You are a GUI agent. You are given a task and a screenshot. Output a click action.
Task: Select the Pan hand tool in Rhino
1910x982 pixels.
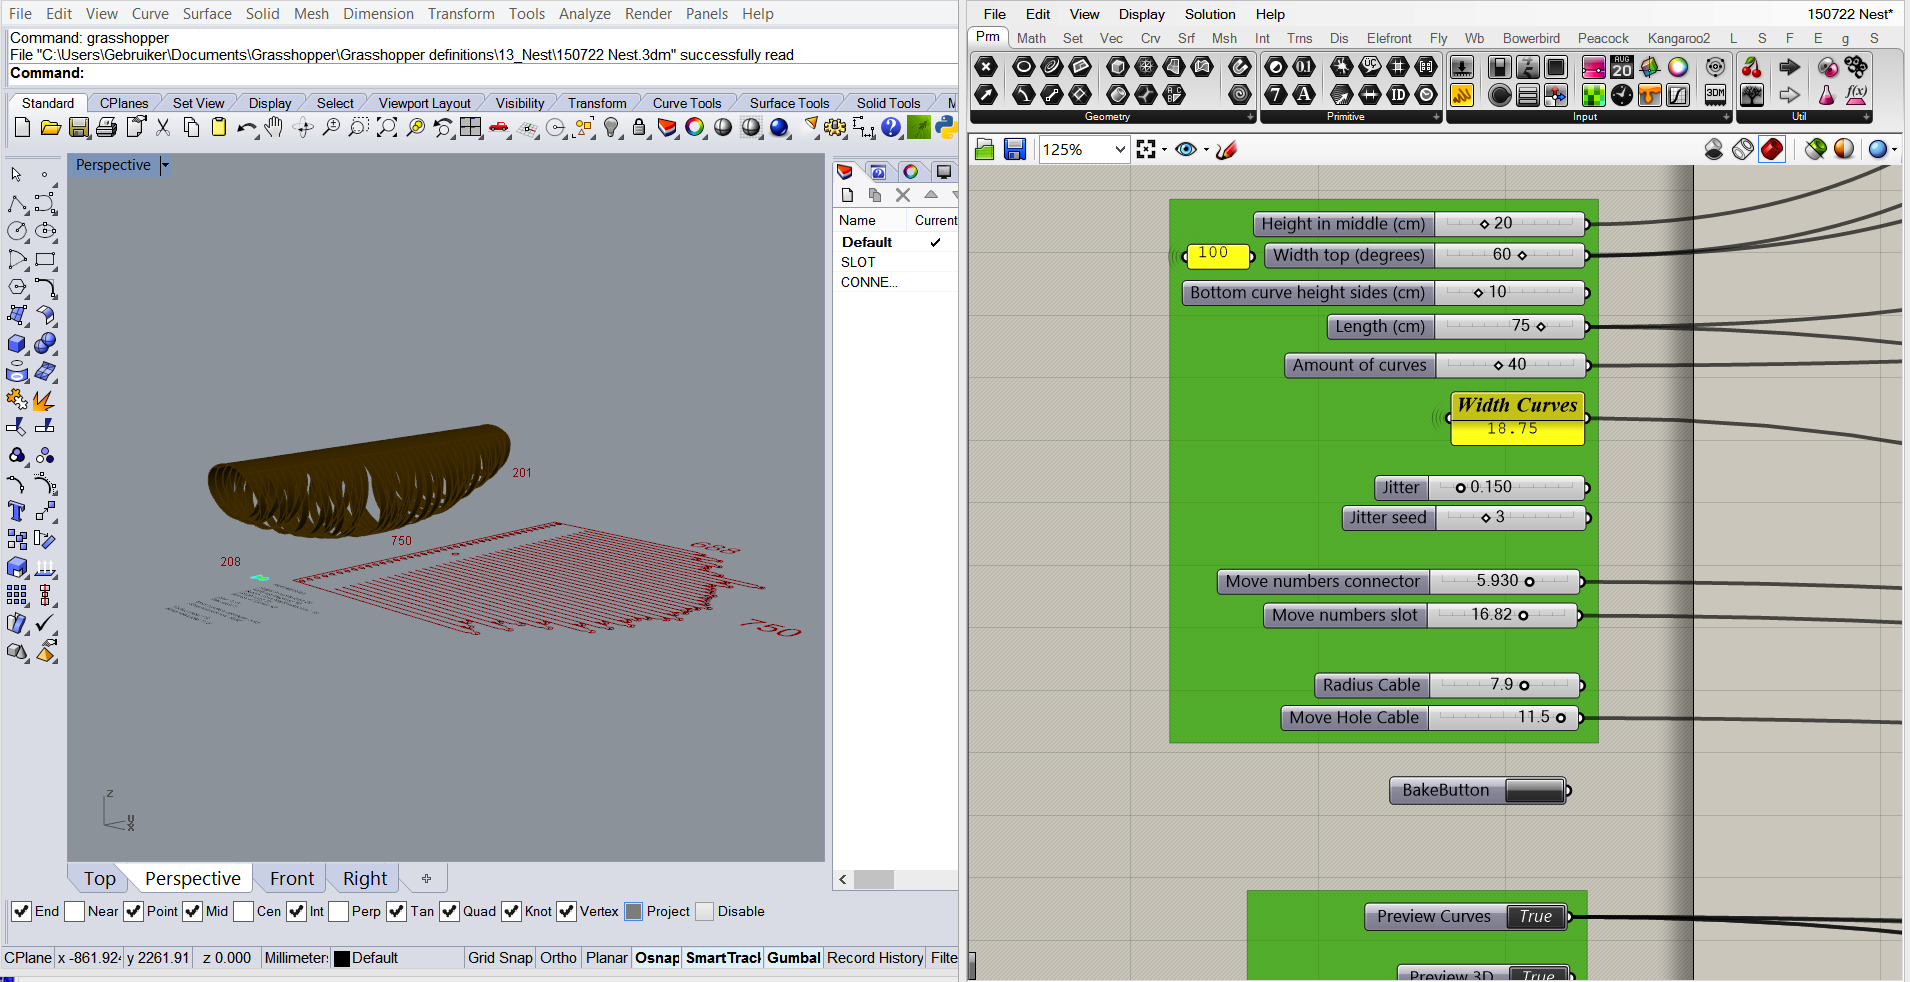[274, 128]
